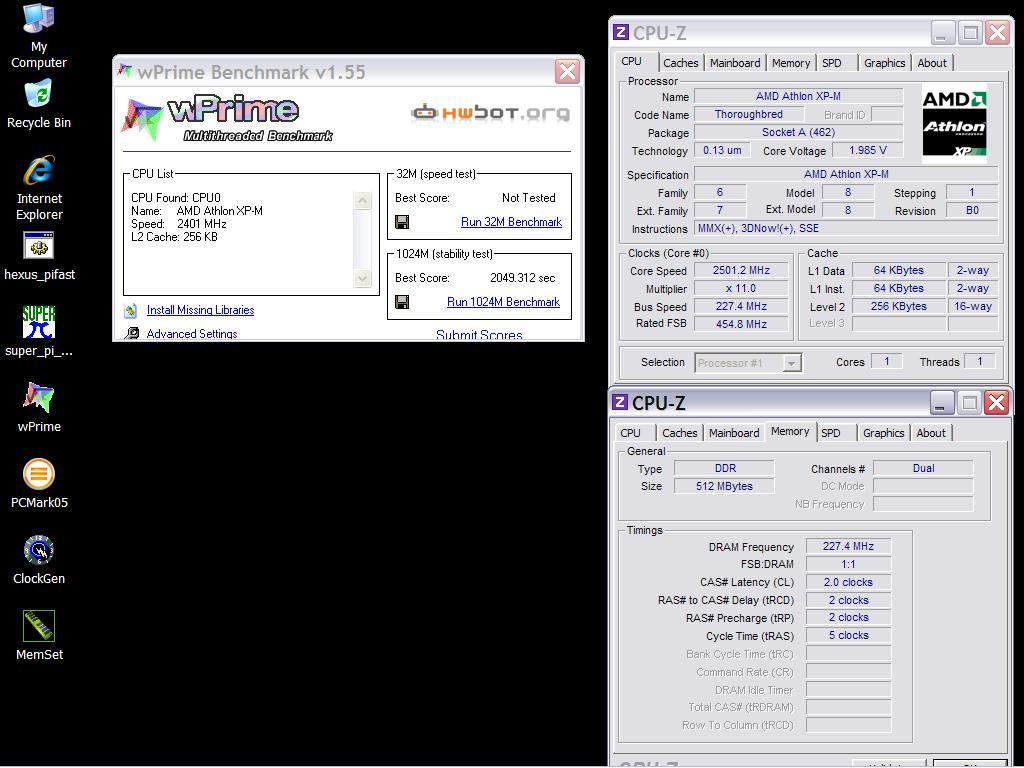Open Memory tab in upper CPU-Z

click(791, 63)
